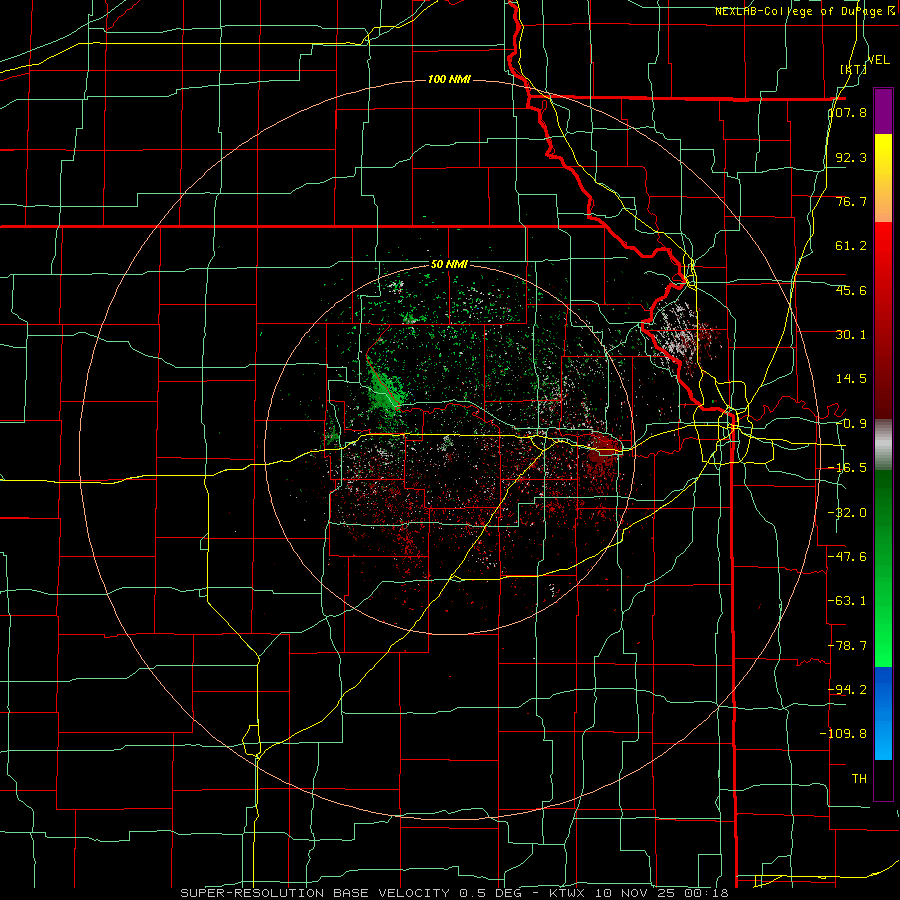Image resolution: width=900 pixels, height=900 pixels.
Task: Click the 45.6 scale value
Action: pos(851,290)
